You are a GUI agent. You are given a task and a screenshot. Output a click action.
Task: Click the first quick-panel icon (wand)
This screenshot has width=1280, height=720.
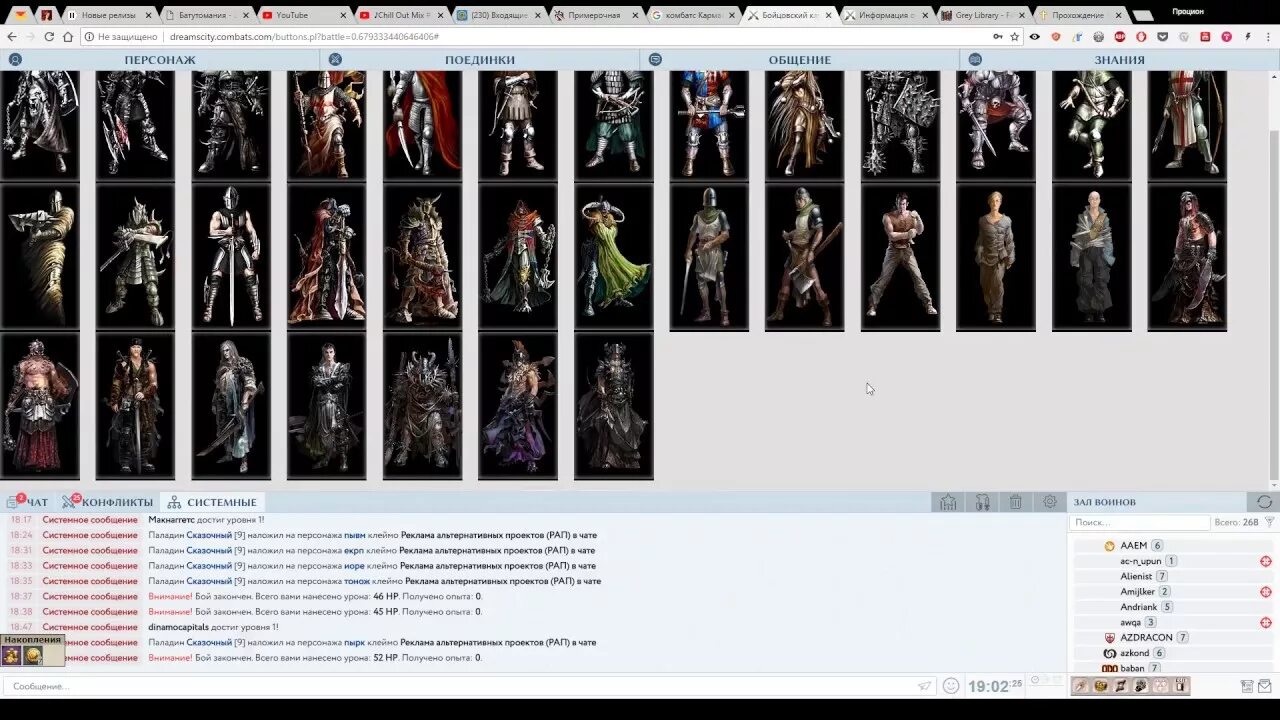pyautogui.click(x=1081, y=686)
